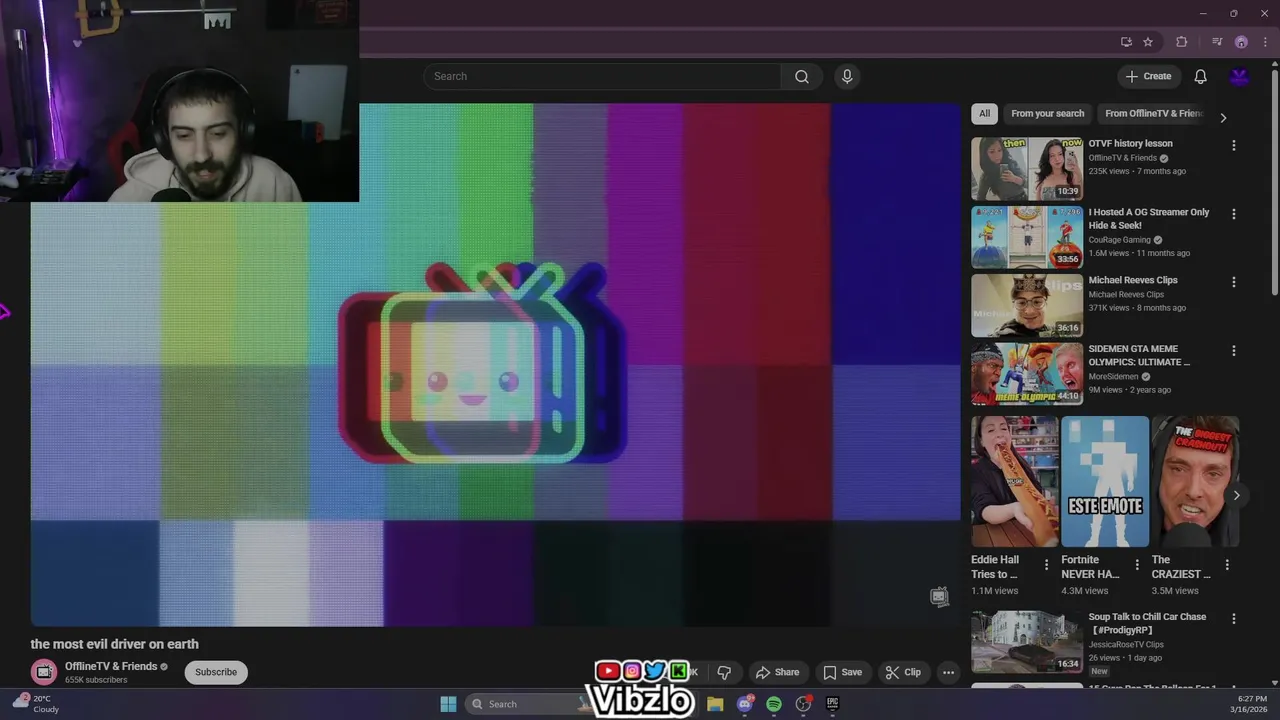The image size is (1280, 720).
Task: Show more filter chips with right arrow
Action: (x=1223, y=117)
